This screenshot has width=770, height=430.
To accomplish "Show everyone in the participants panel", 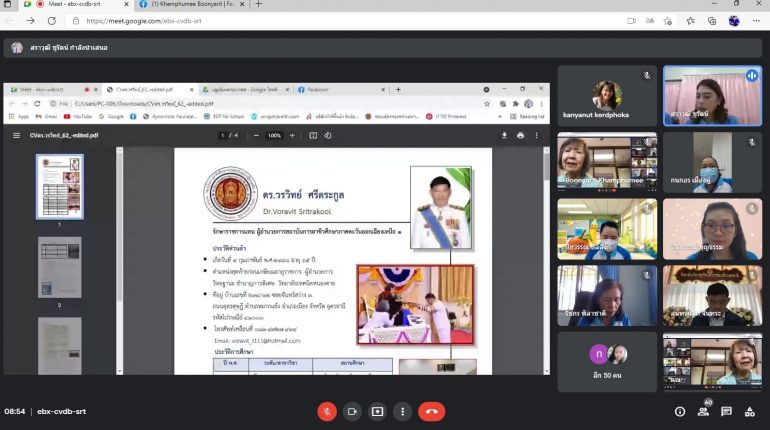I will pos(704,411).
